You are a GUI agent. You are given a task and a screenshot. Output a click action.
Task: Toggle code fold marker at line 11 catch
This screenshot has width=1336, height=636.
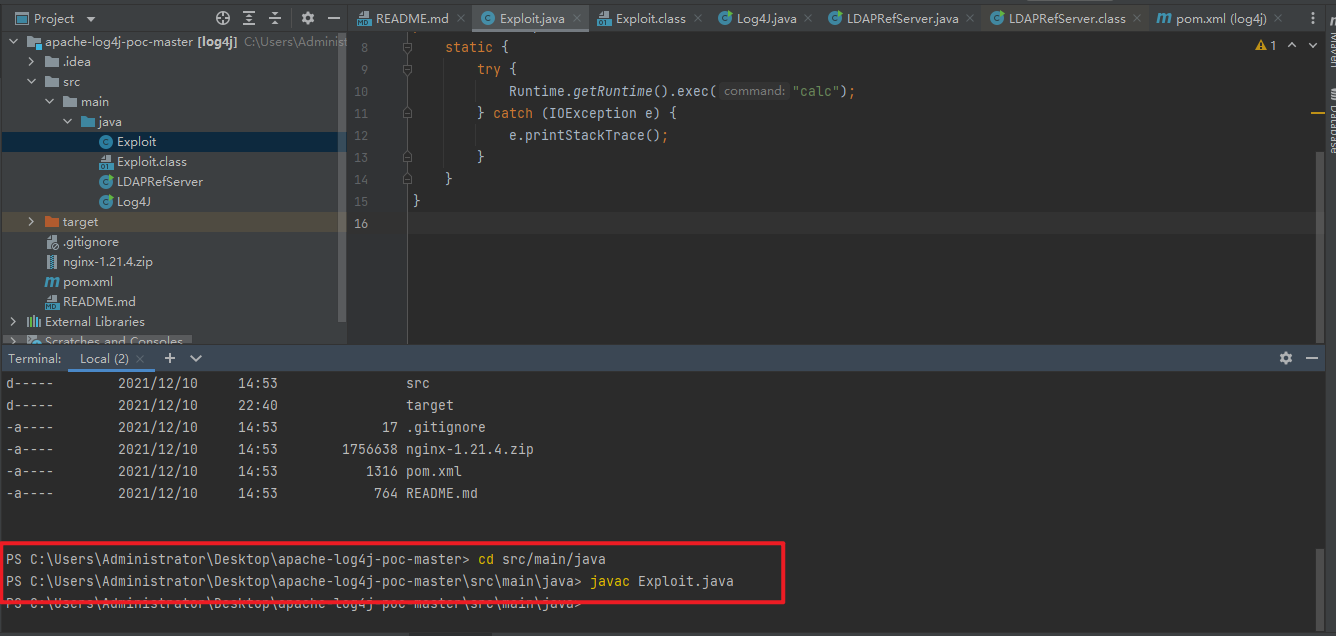(x=407, y=114)
